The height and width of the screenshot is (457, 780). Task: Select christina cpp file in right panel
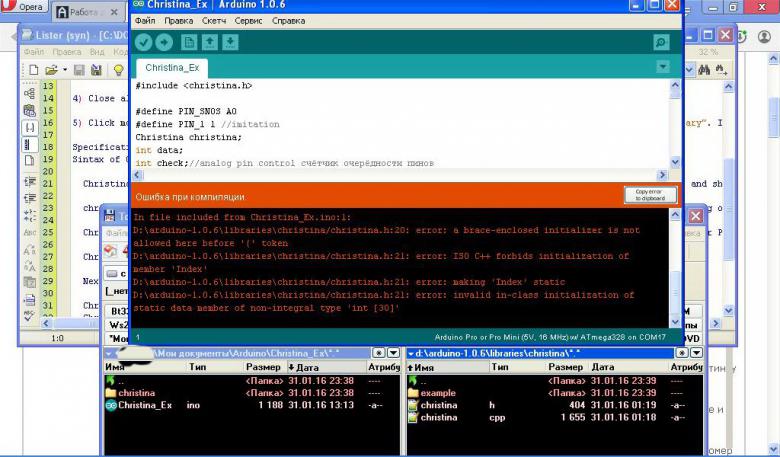coord(555,418)
